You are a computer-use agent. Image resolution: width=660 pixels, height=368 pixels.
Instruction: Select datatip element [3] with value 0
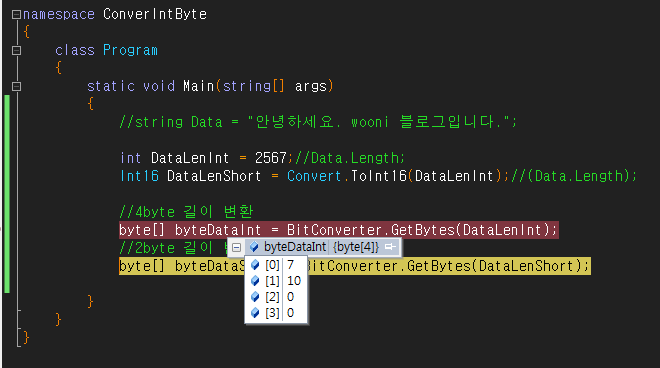point(276,313)
